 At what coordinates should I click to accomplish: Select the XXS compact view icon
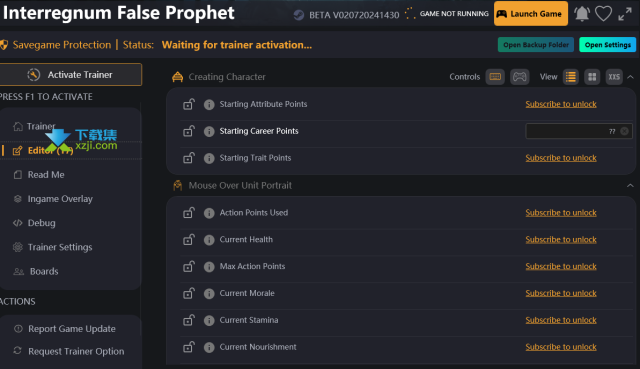point(614,77)
